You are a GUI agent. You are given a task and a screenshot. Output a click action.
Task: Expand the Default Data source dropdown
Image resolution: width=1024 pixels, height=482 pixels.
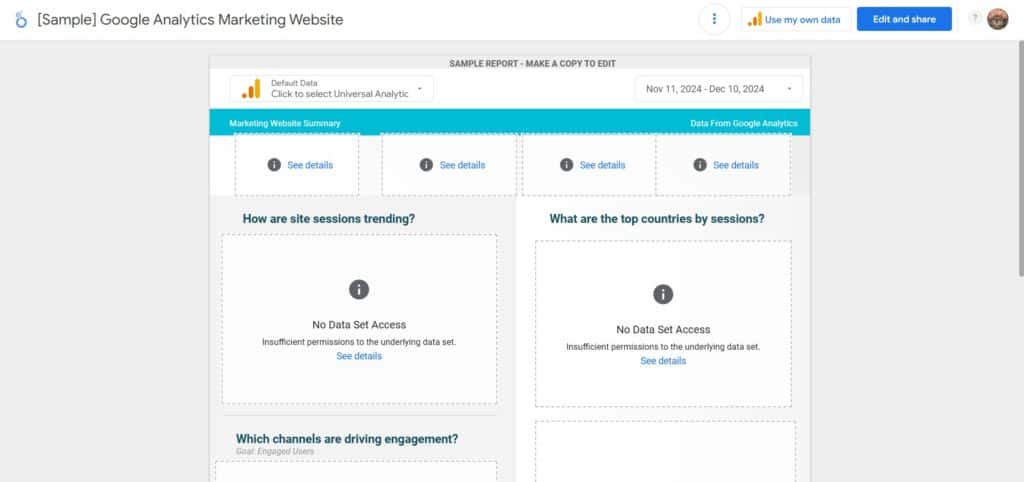419,88
